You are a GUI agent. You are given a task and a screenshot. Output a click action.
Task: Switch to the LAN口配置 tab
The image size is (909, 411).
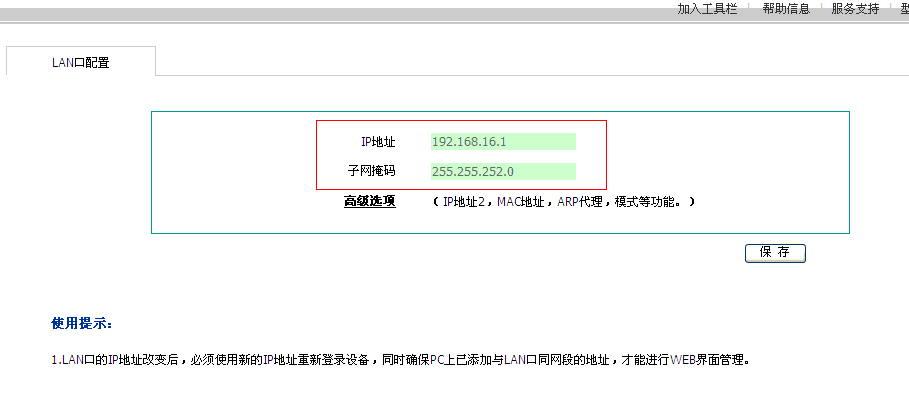[81, 62]
